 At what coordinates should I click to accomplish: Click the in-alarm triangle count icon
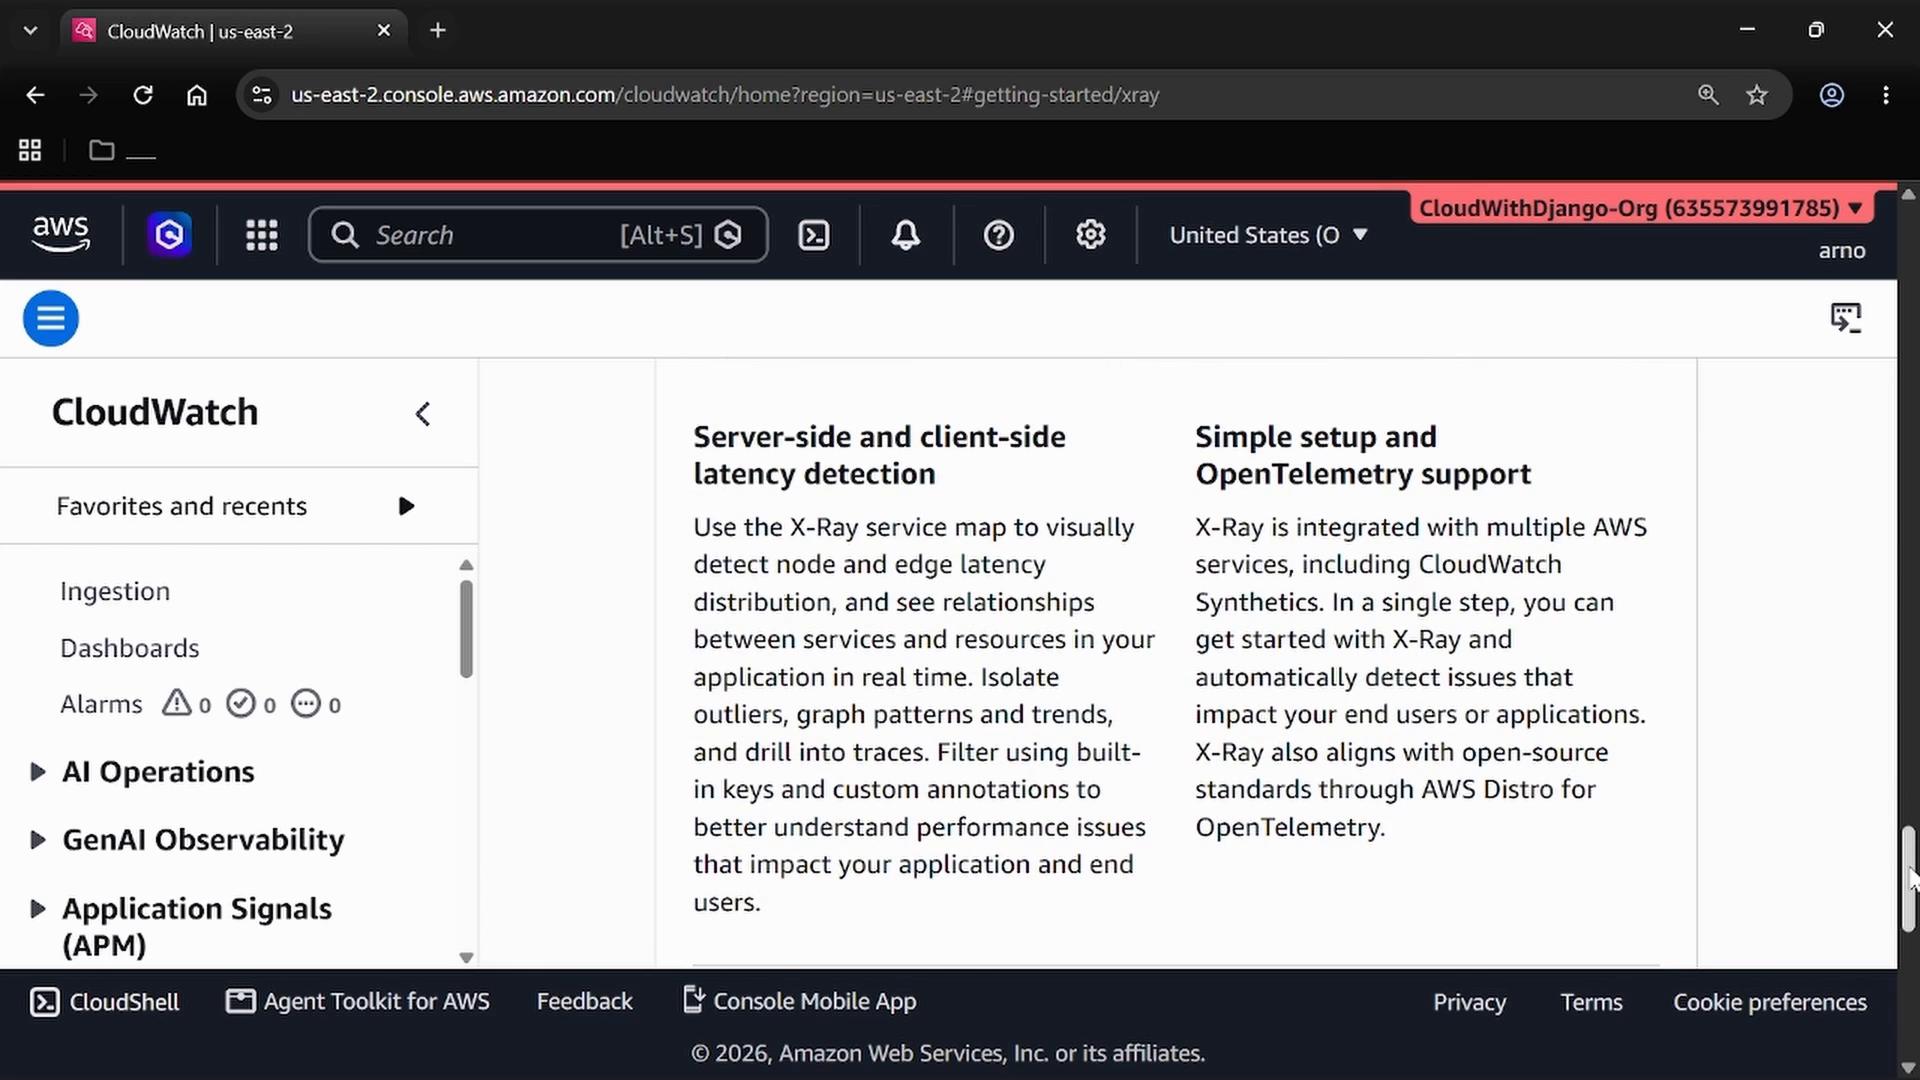click(x=177, y=703)
